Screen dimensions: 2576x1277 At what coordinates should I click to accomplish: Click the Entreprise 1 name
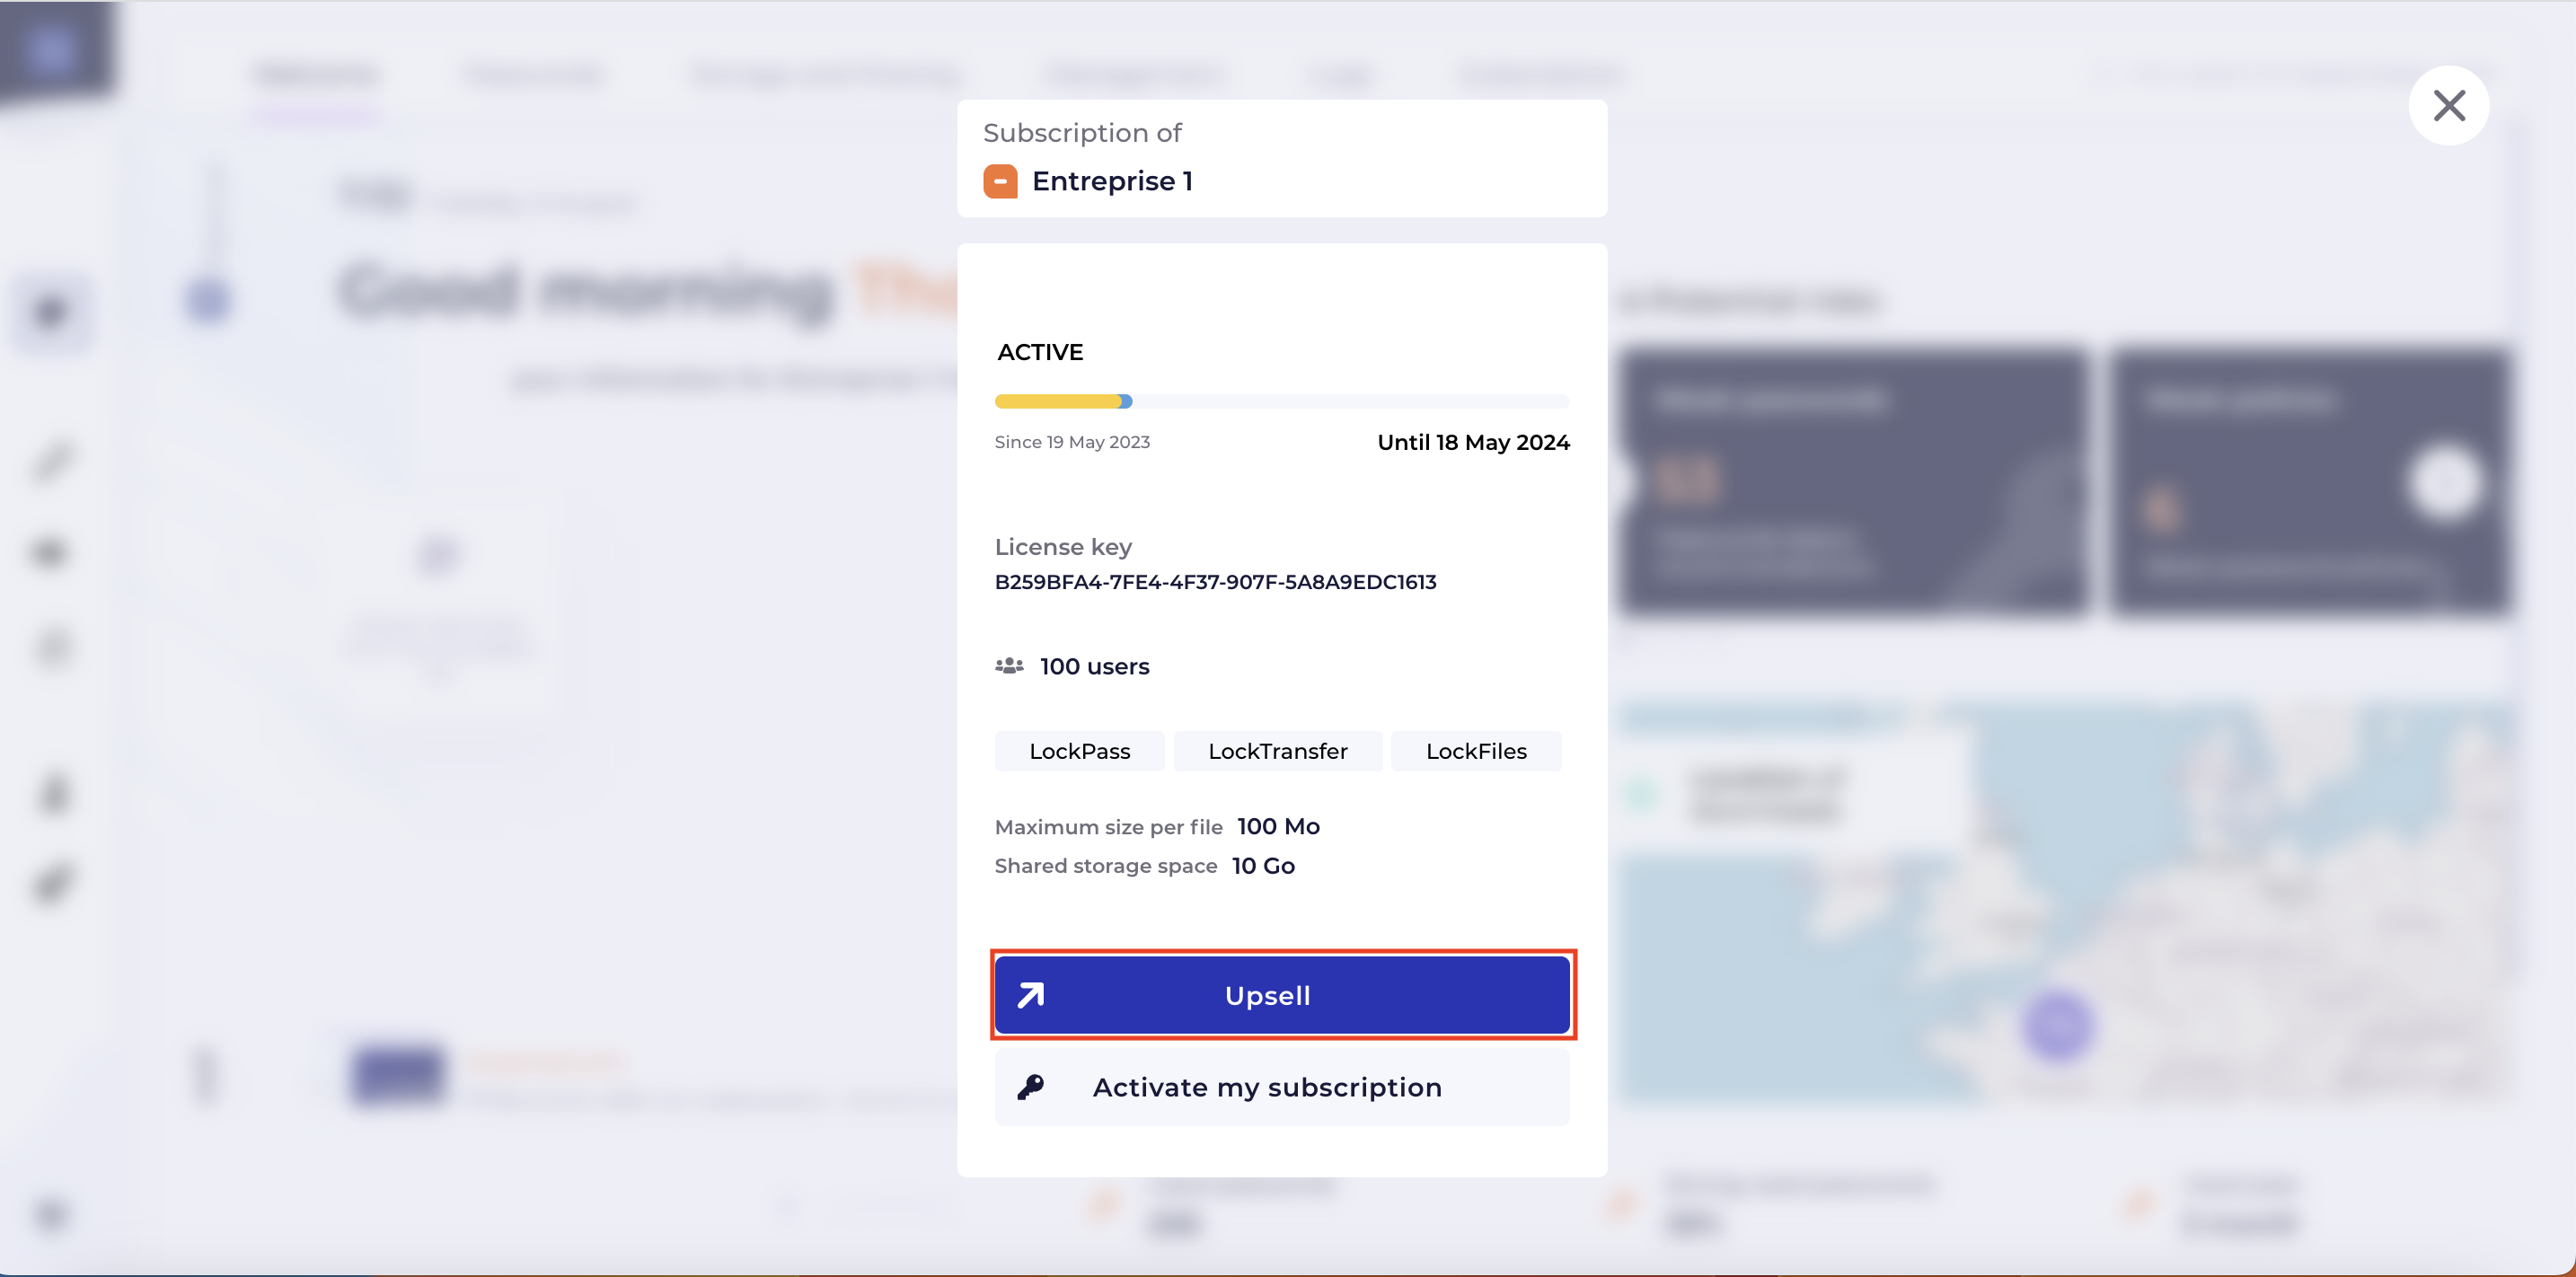click(x=1112, y=181)
